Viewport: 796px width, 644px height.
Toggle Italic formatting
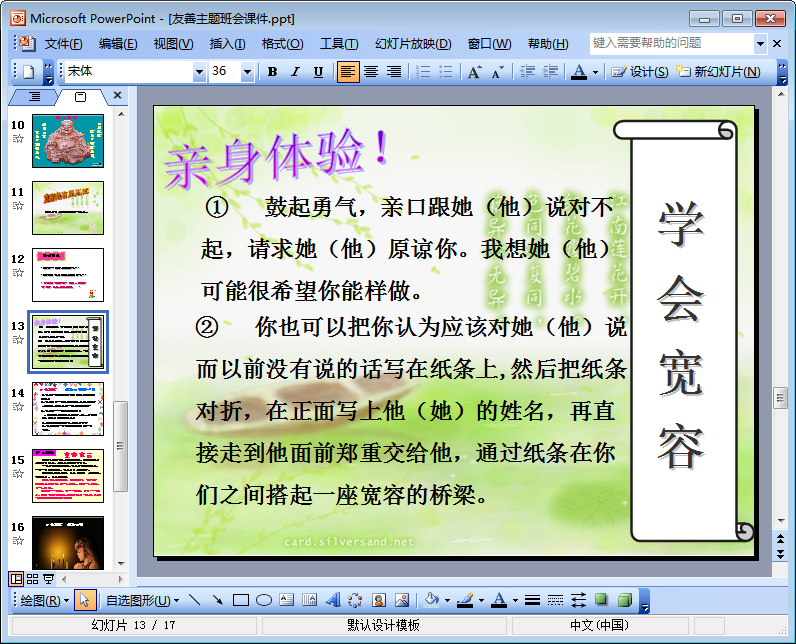click(295, 72)
